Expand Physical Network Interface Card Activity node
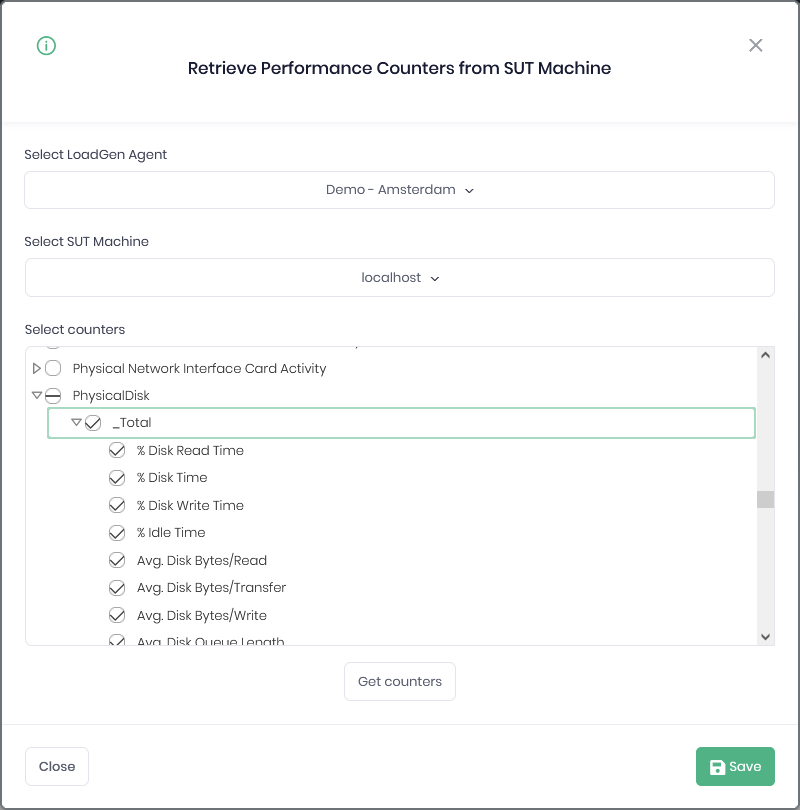800x810 pixels. click(37, 369)
